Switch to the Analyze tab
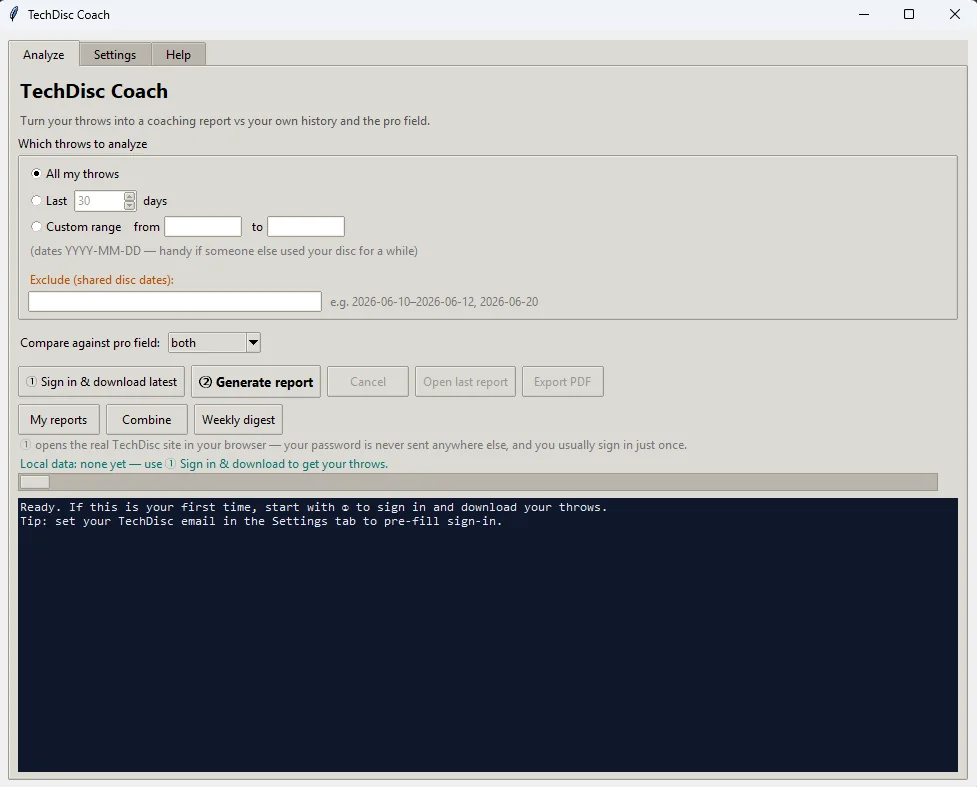Viewport: 977px width, 787px height. click(44, 54)
